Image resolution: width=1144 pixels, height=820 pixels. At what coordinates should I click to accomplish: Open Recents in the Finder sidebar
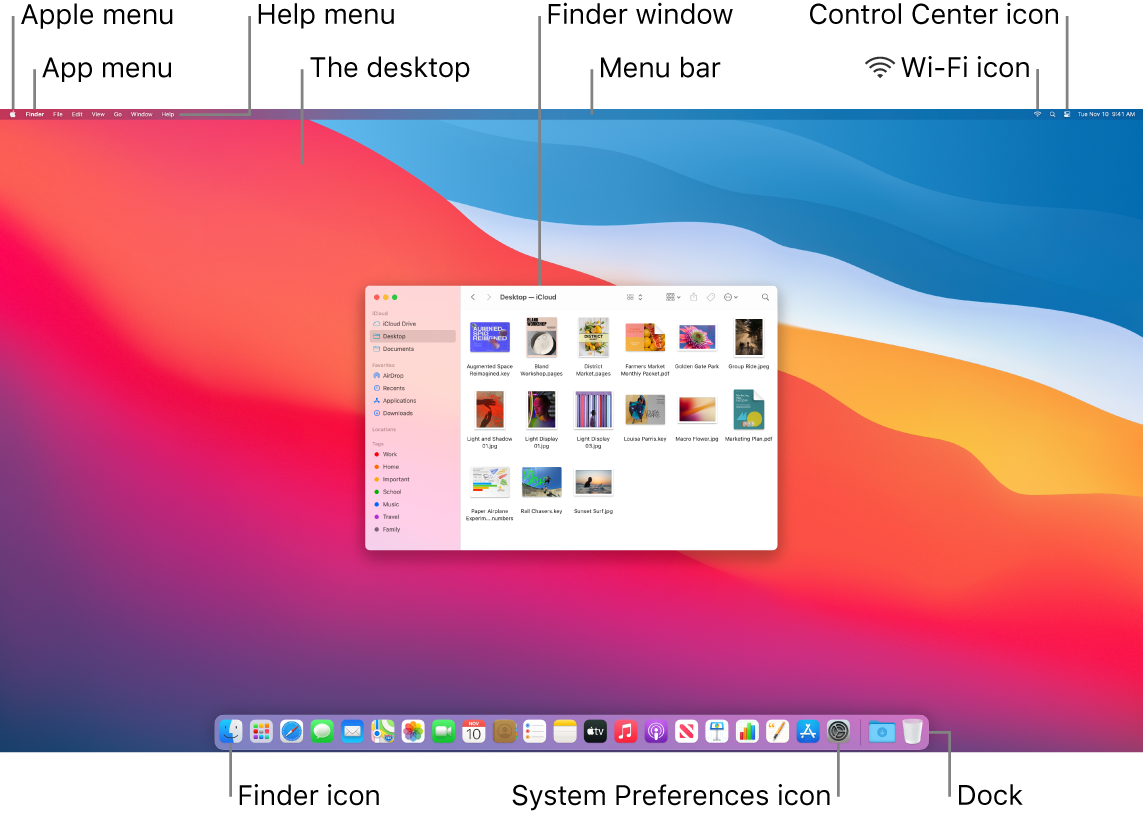pyautogui.click(x=394, y=388)
